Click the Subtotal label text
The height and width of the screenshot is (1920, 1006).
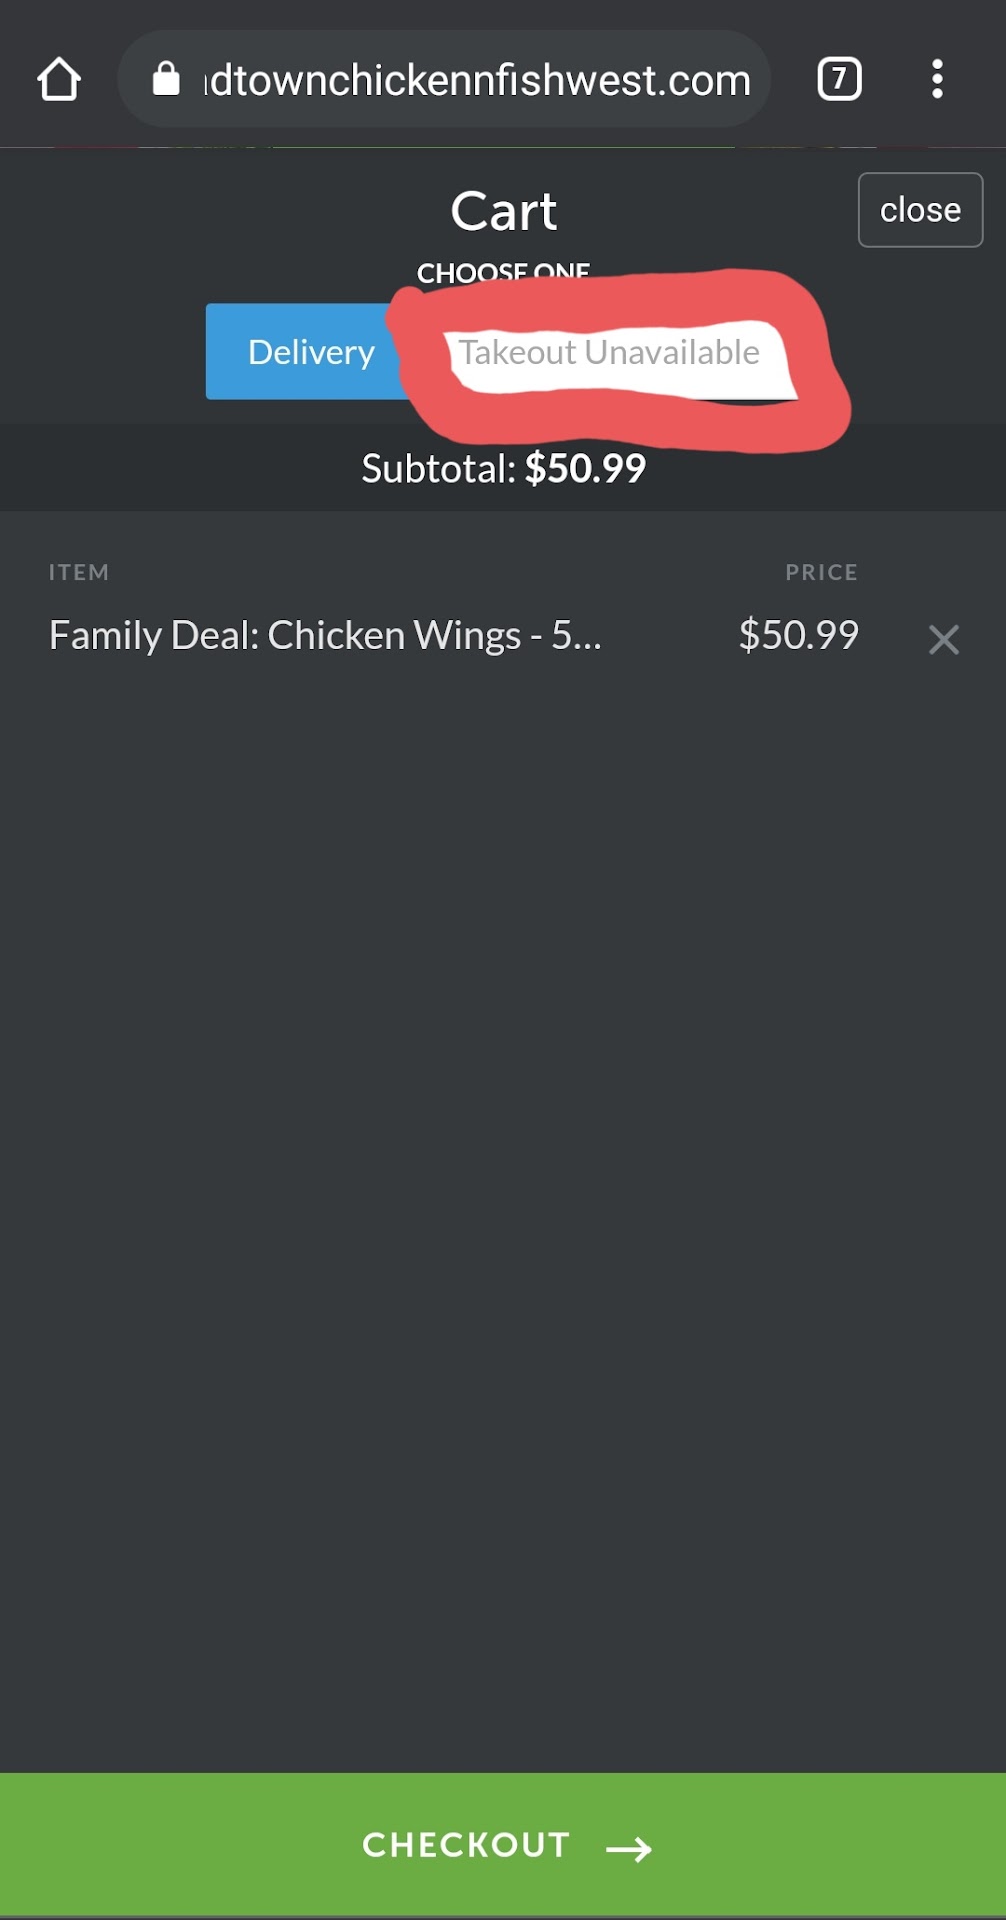(x=438, y=468)
